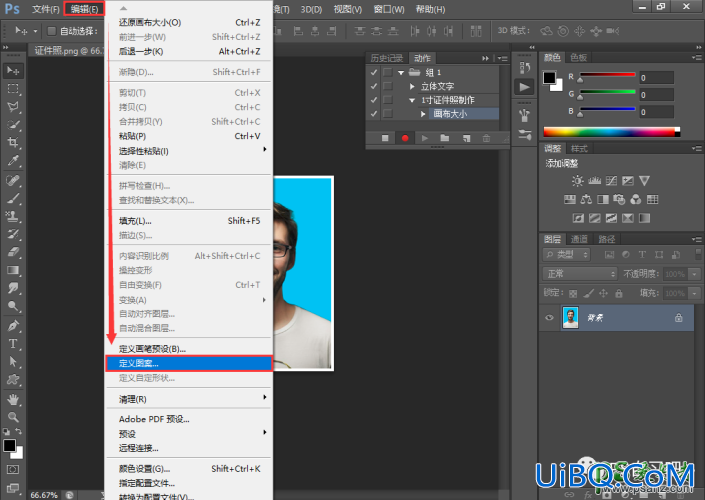Hide the 背景 layer with the eye icon

[x=549, y=317]
